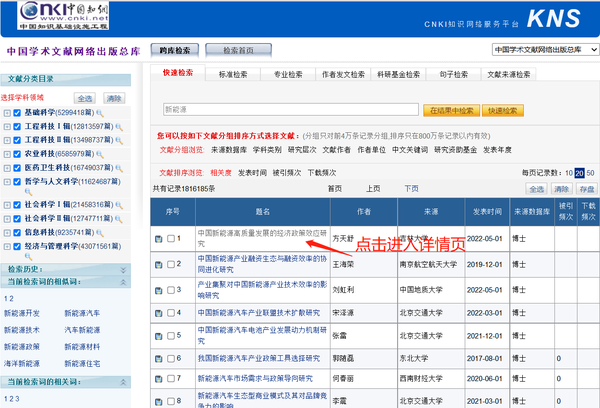Uncheck the 信息科技 category checkbox

[17, 233]
